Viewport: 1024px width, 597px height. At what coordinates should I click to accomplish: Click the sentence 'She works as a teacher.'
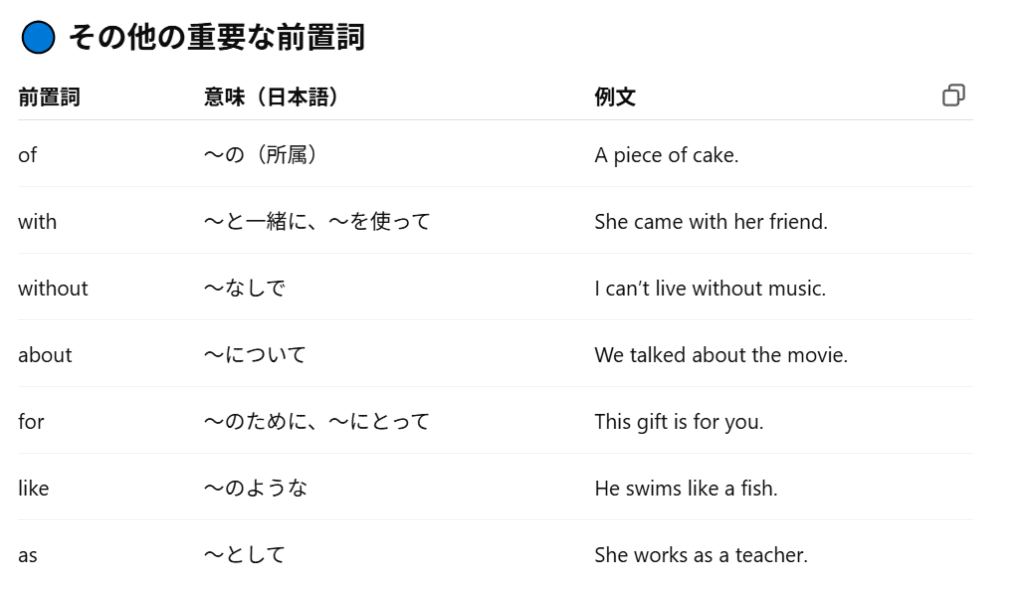(701, 555)
